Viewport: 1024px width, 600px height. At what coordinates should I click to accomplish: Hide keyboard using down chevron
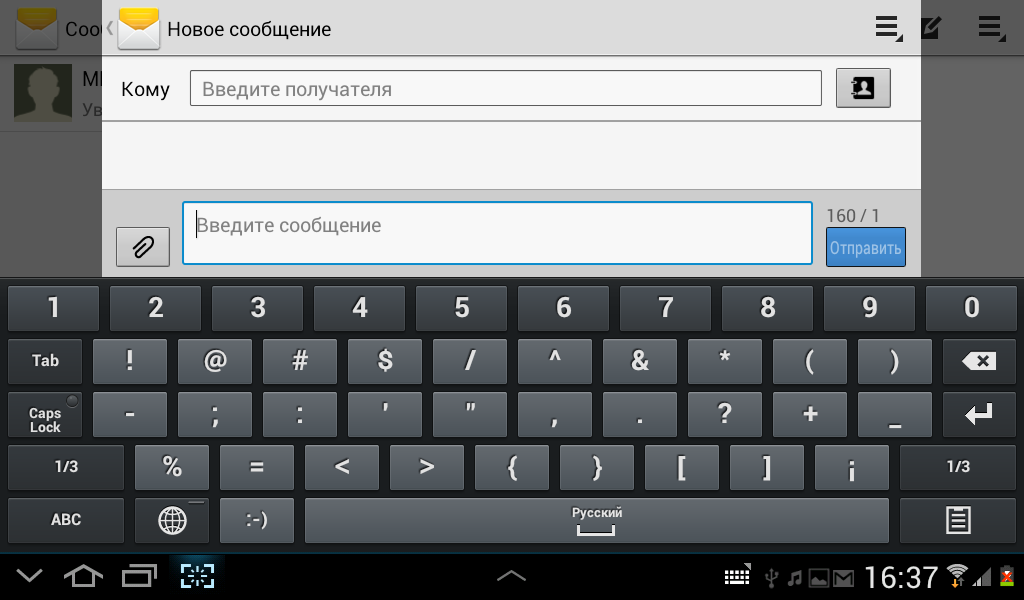pyautogui.click(x=29, y=576)
